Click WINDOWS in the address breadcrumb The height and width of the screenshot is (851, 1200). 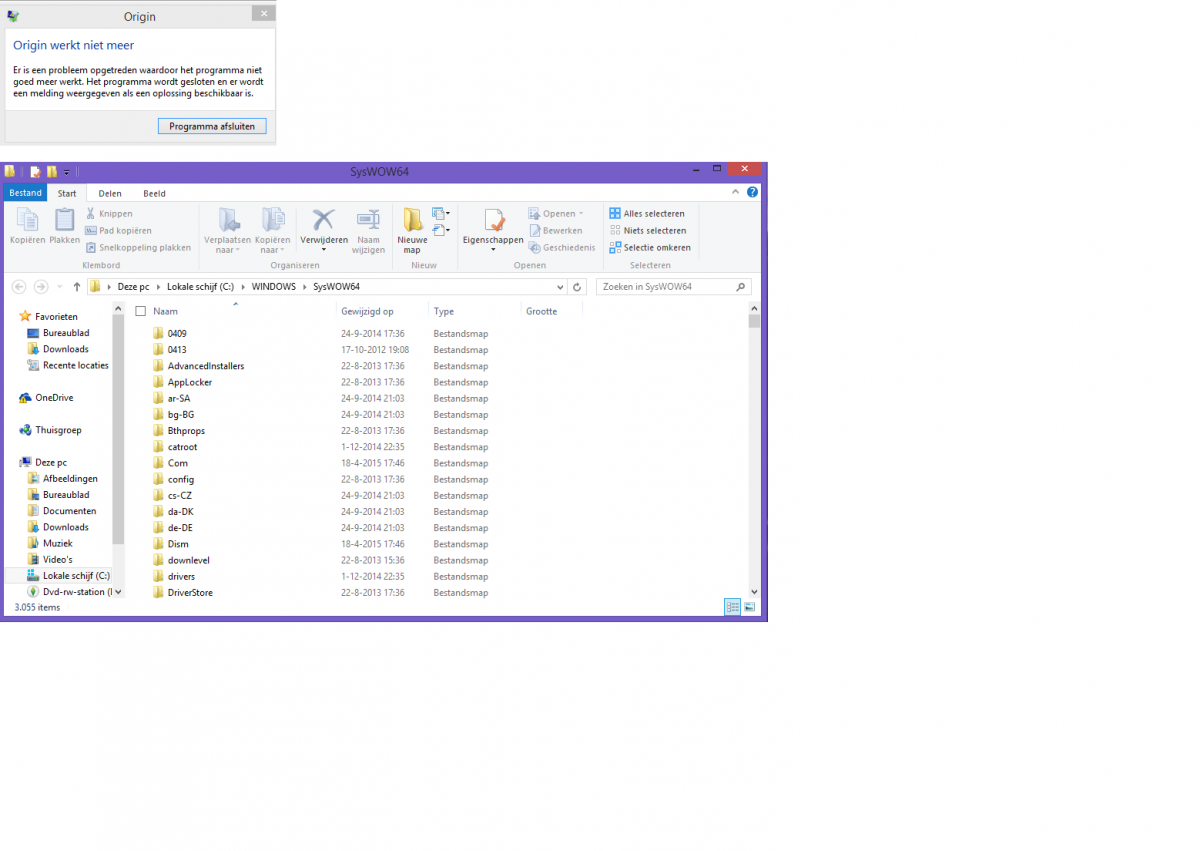pos(273,287)
